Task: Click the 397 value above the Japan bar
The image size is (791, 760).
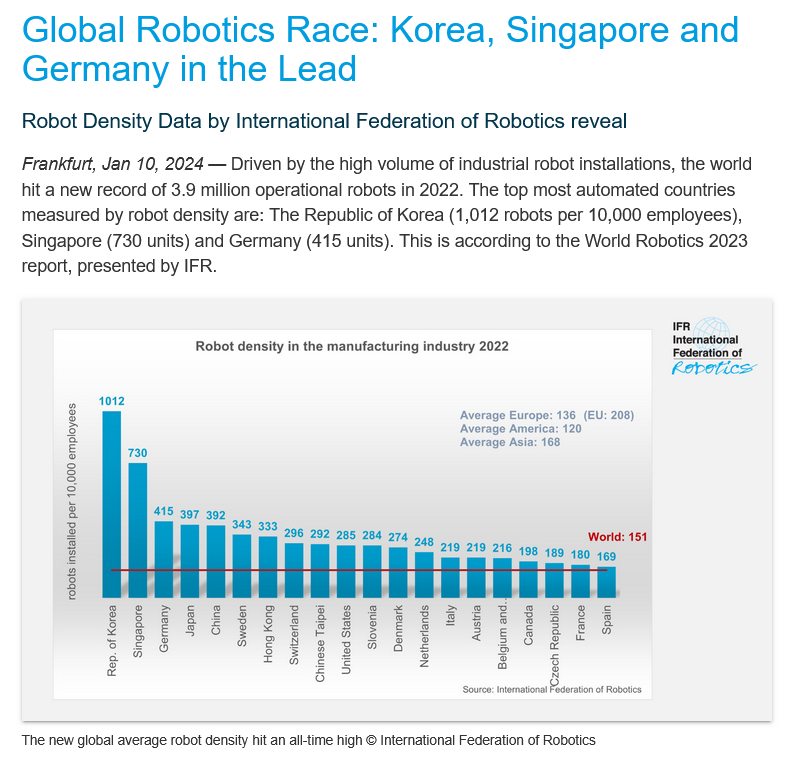Action: coord(190,514)
